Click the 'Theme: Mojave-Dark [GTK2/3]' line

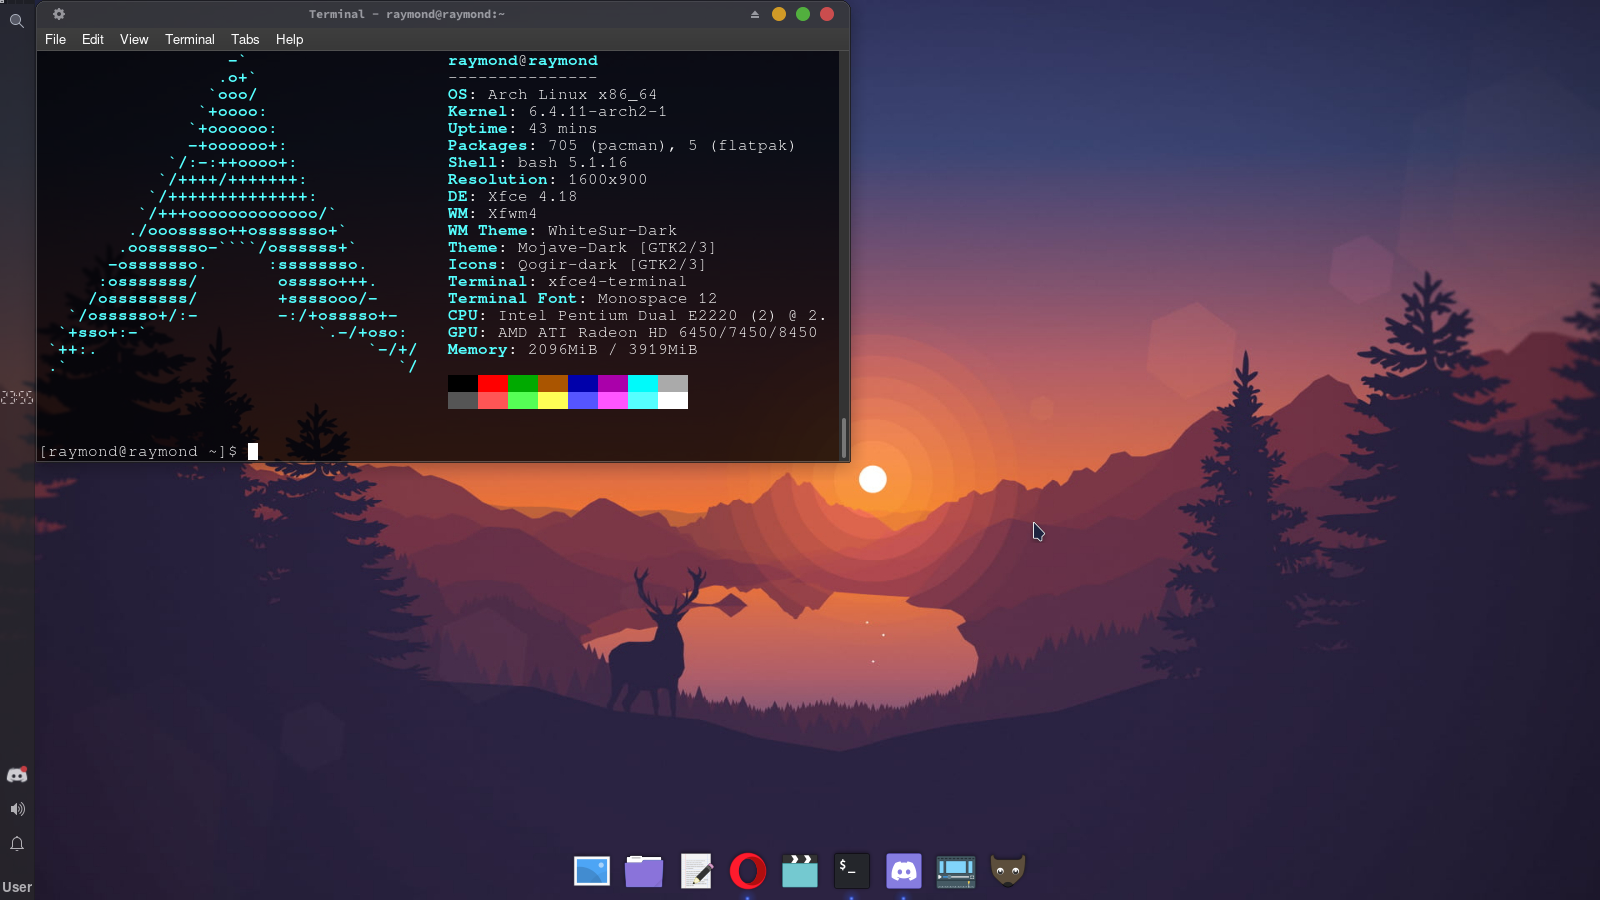click(582, 248)
